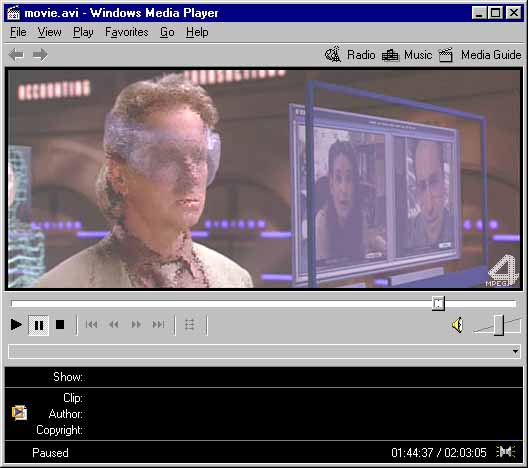528x468 pixels.
Task: Click the stereo sound status icon
Action: [506, 452]
